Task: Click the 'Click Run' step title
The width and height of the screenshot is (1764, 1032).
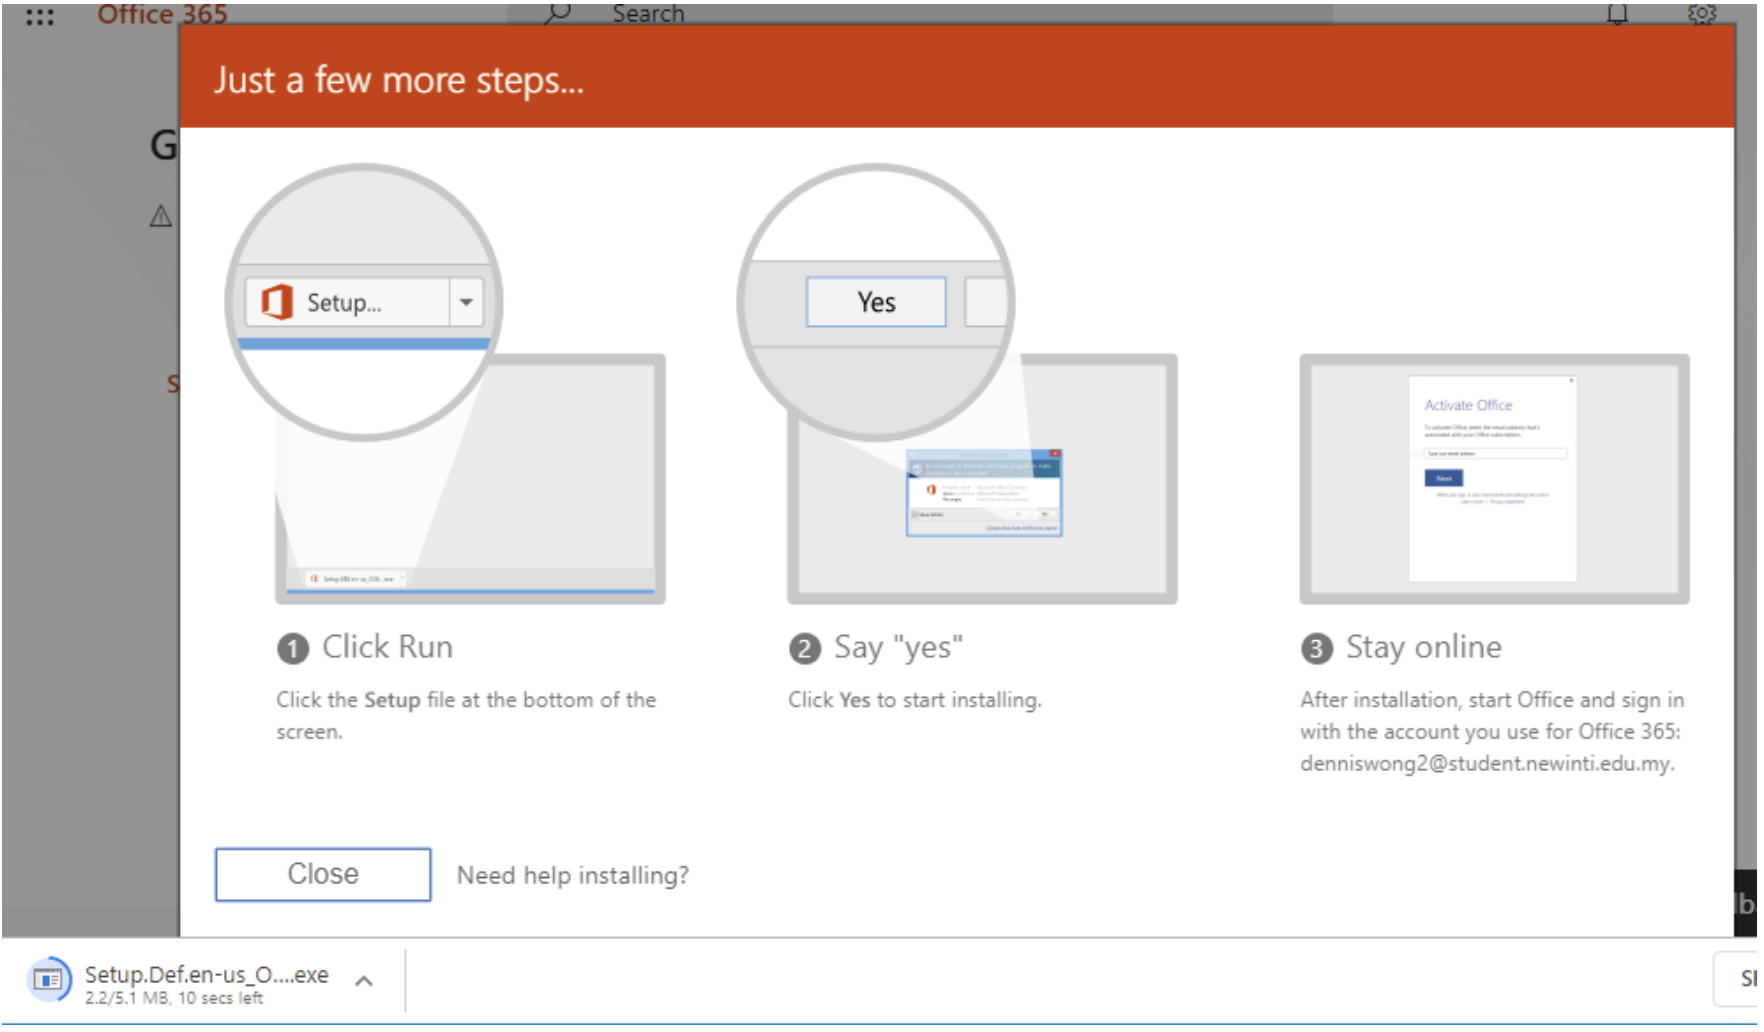Action: click(387, 647)
